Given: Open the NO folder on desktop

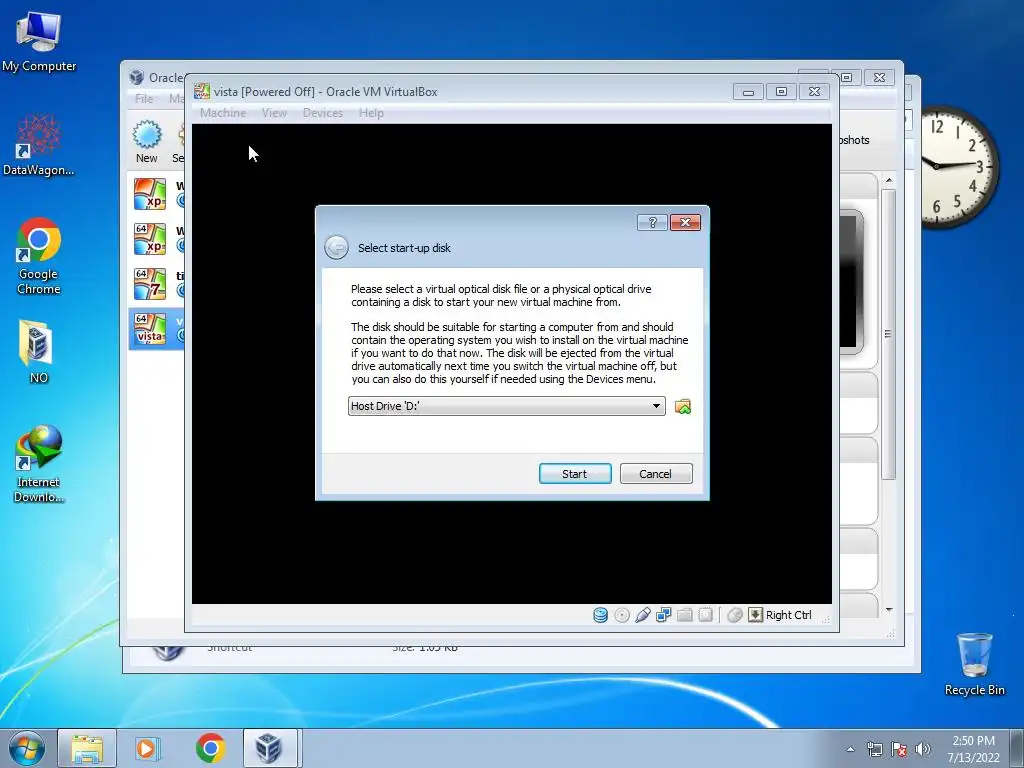Looking at the screenshot, I should (38, 351).
